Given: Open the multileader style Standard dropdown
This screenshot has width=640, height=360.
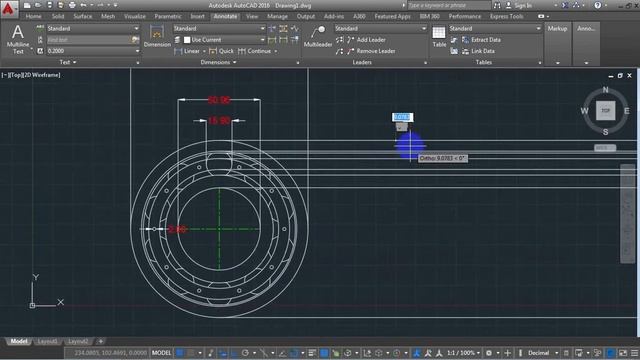Looking at the screenshot, I should pyautogui.click(x=381, y=29).
